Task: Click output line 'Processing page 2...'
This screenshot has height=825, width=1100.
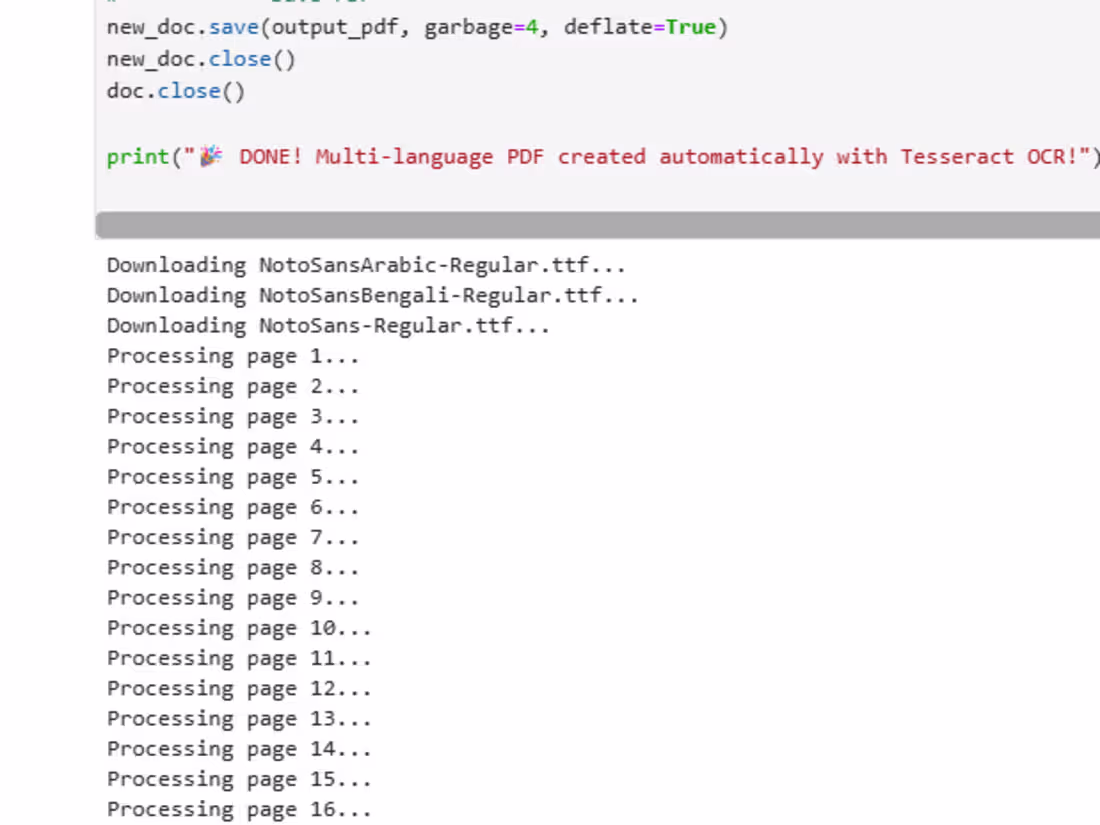Action: pyautogui.click(x=233, y=387)
